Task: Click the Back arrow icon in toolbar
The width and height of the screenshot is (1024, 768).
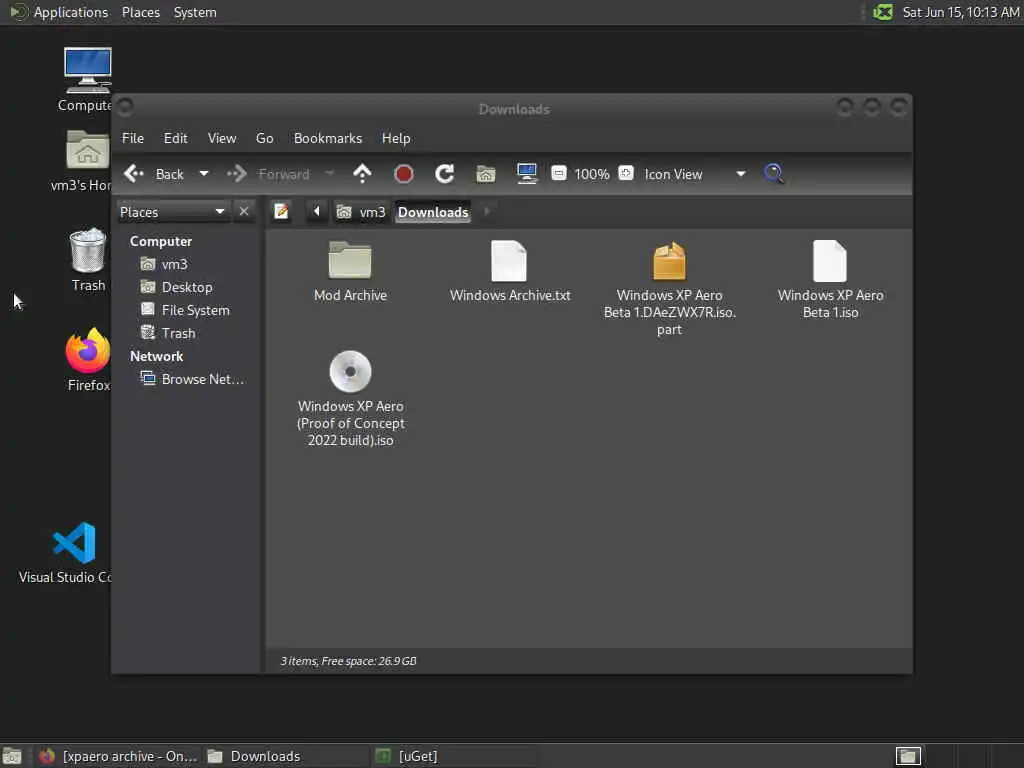Action: tap(134, 174)
